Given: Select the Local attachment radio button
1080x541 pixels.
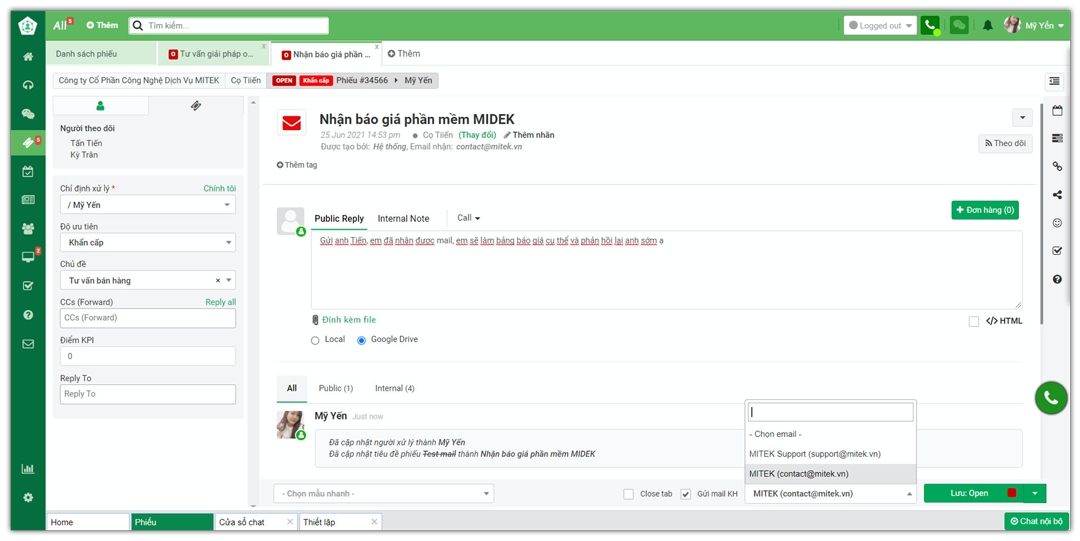Looking at the screenshot, I should (316, 341).
